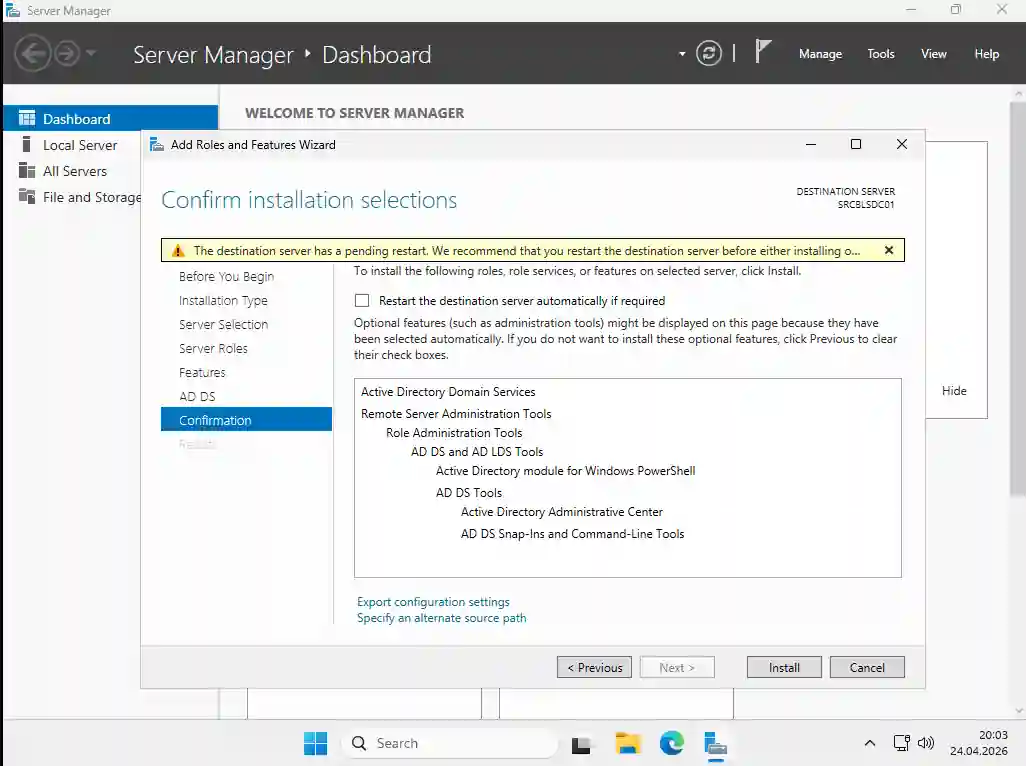Open the Windows Start button
1026x766 pixels.
pyautogui.click(x=315, y=743)
